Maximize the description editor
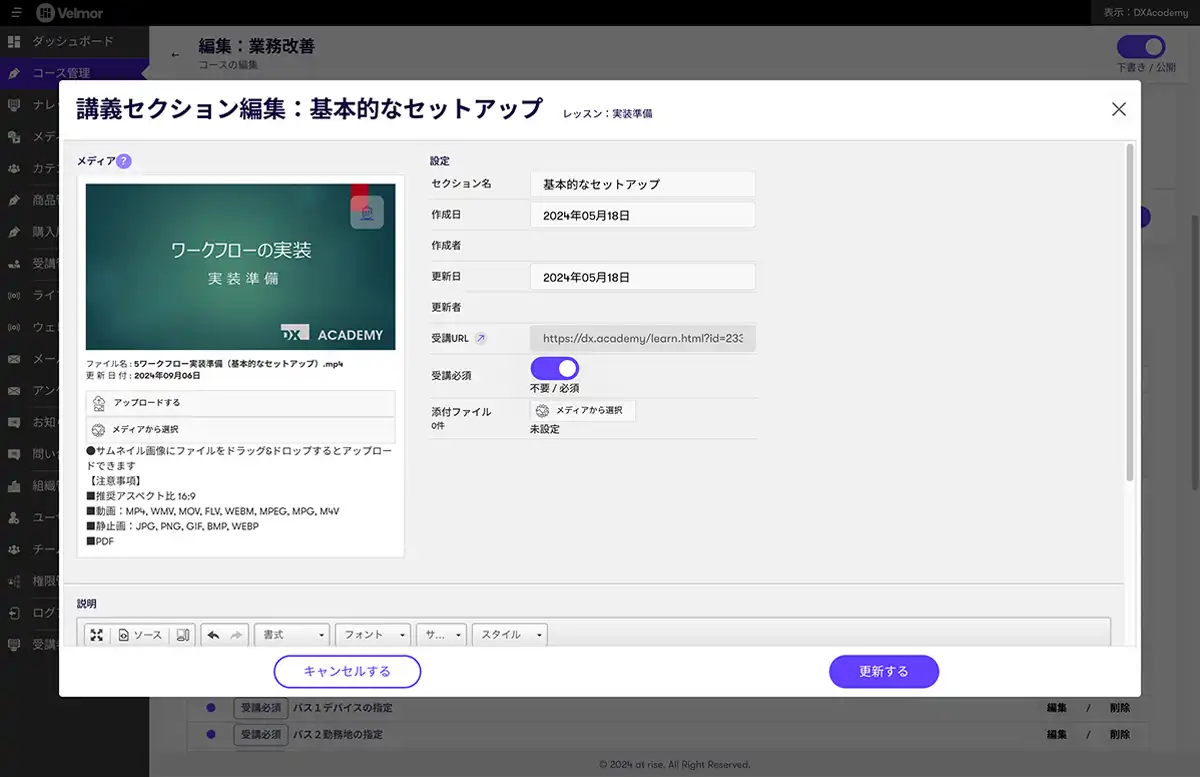 [96, 635]
